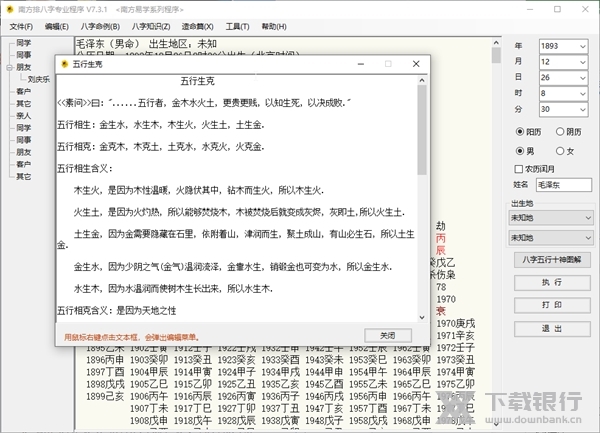Image resolution: width=600 pixels, height=433 pixels.
Task: Click the 1914甲寅 entry in the year table
Action: 193,372
